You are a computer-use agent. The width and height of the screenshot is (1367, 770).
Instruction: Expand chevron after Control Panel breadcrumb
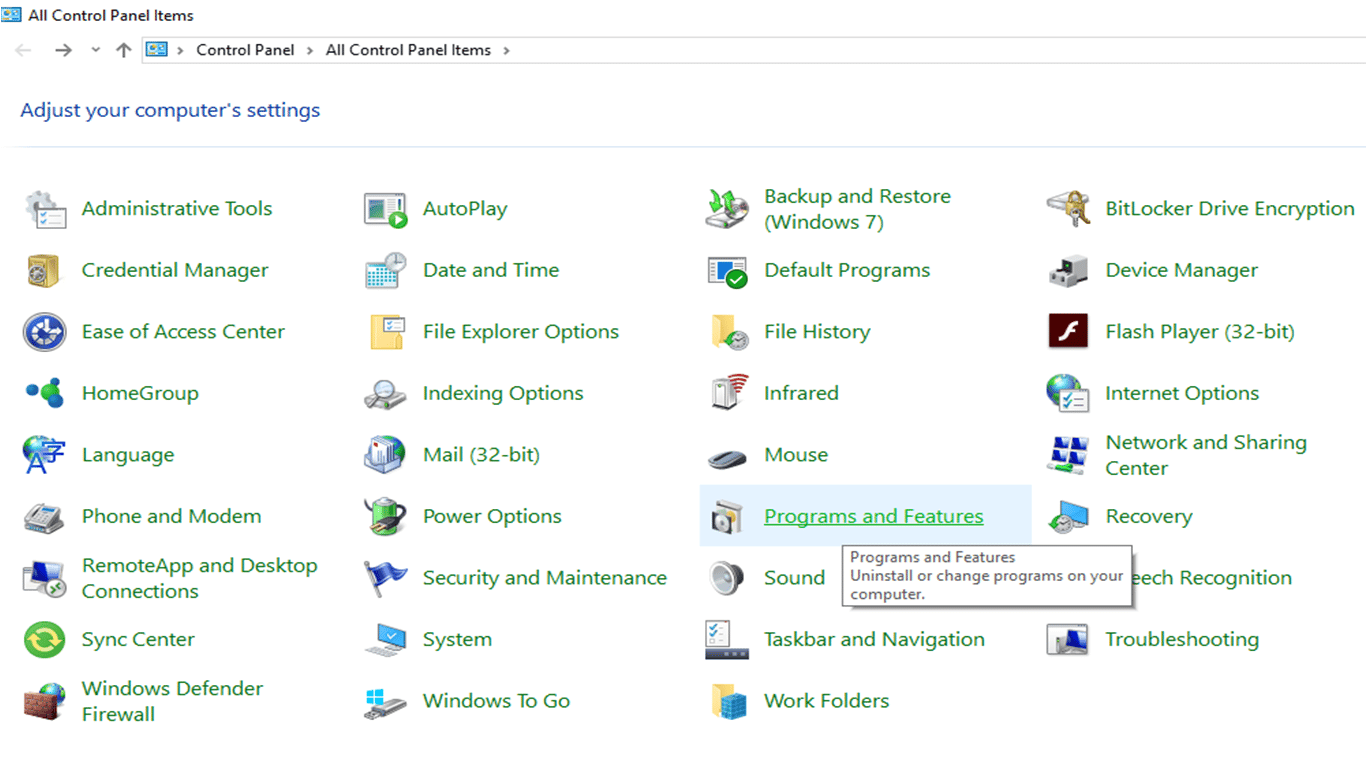tap(310, 50)
